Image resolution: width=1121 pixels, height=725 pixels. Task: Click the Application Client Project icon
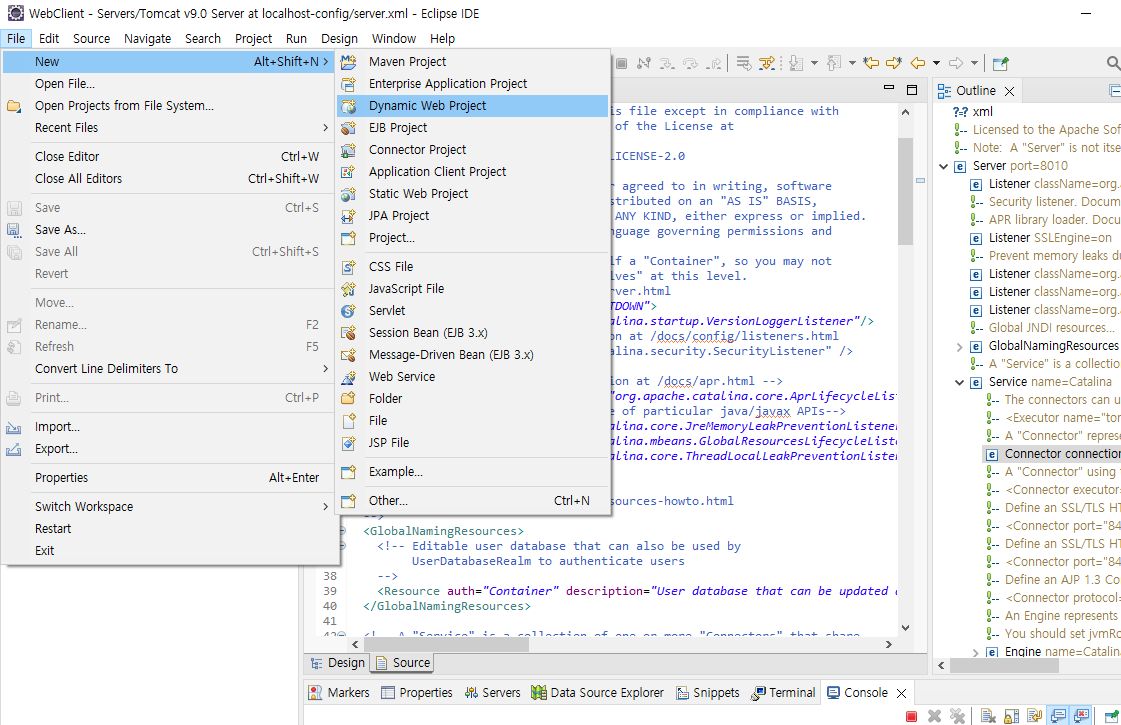pyautogui.click(x=348, y=172)
